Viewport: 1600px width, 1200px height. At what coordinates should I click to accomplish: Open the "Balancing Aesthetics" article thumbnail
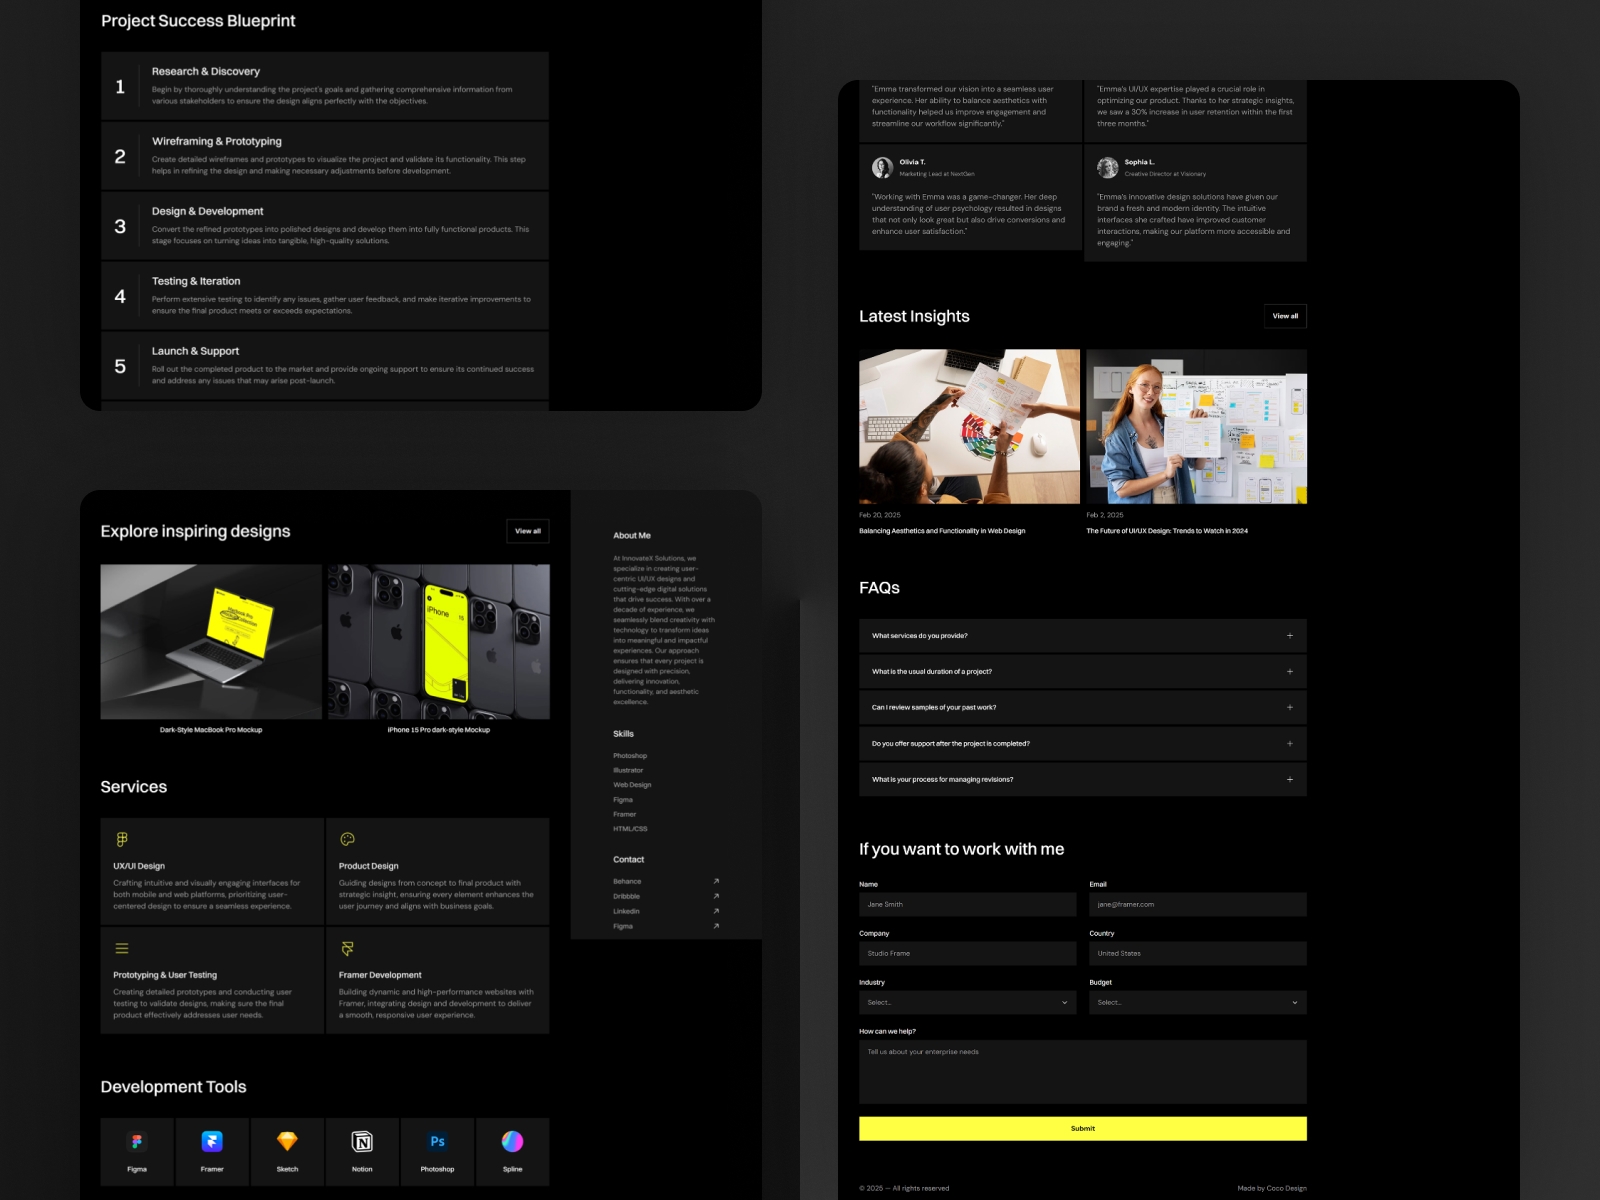(x=968, y=425)
